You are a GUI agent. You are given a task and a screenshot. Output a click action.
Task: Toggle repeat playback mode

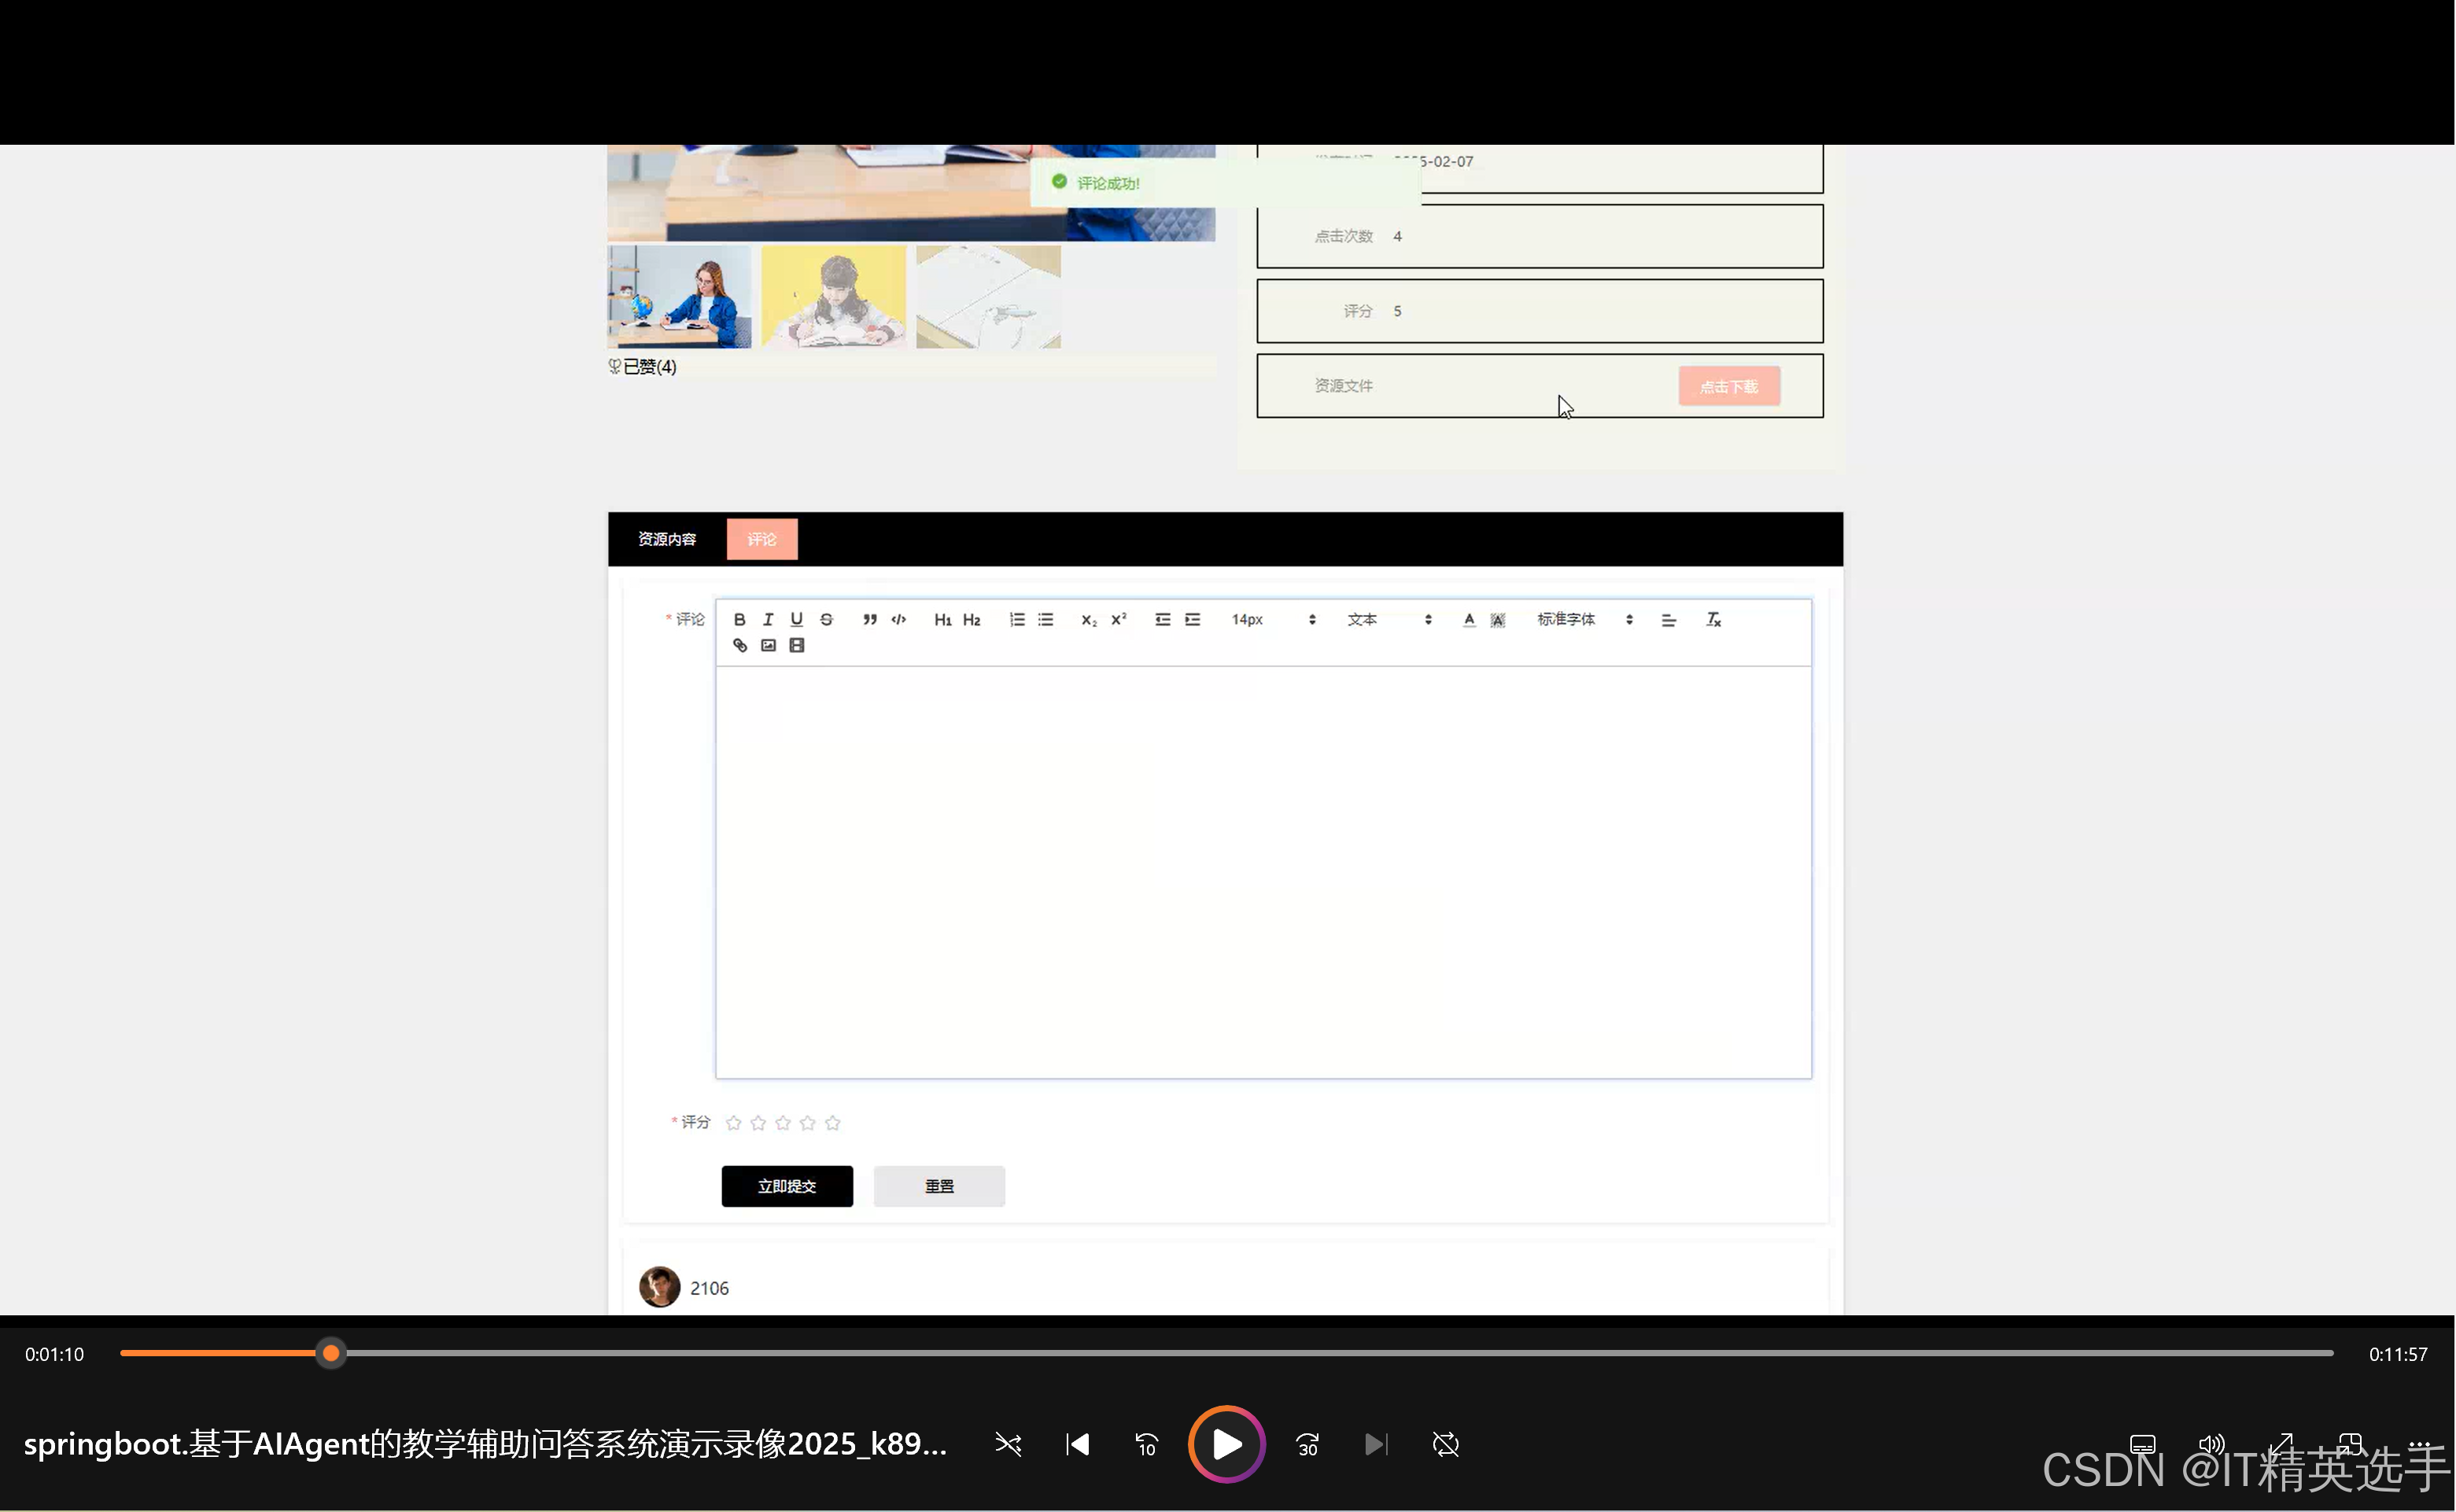tap(1445, 1444)
